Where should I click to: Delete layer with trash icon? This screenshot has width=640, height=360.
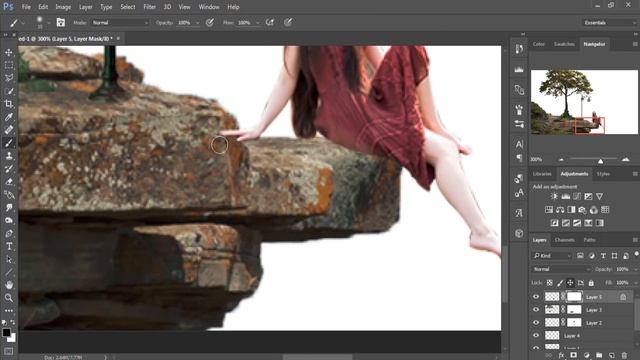(x=624, y=356)
